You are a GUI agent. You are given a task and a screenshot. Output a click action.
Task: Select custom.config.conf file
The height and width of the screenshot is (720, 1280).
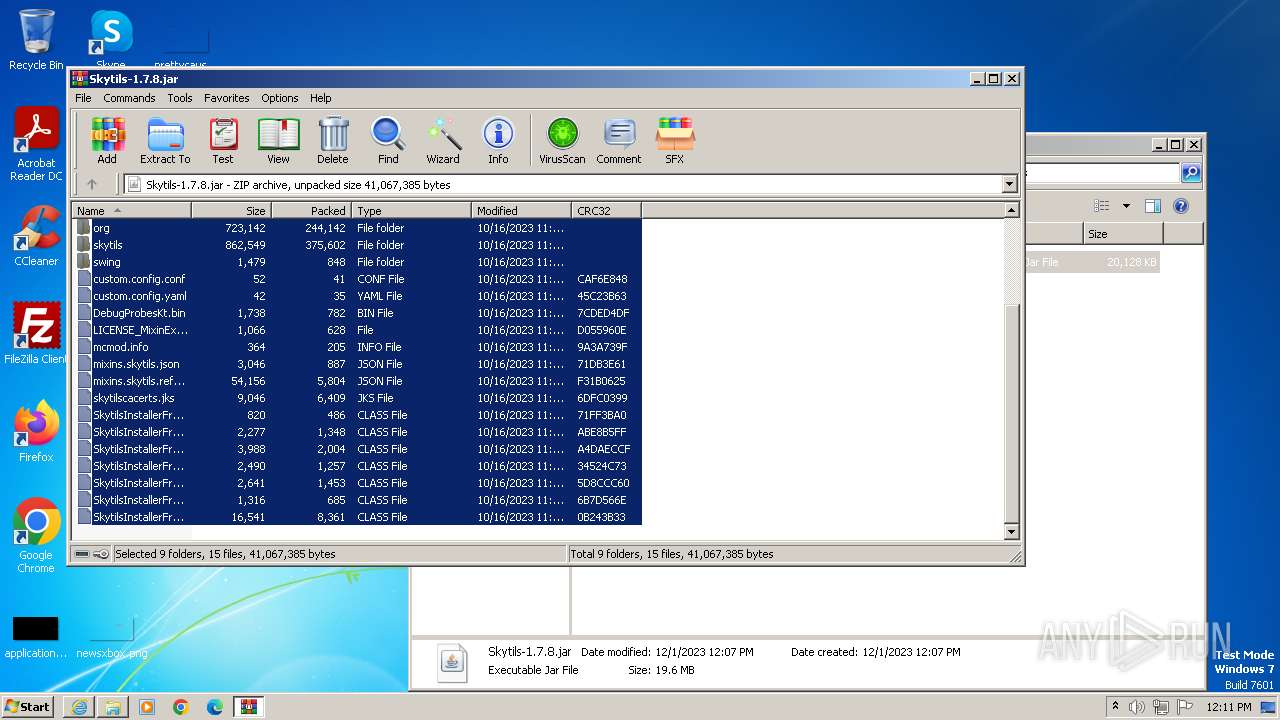coord(357,279)
